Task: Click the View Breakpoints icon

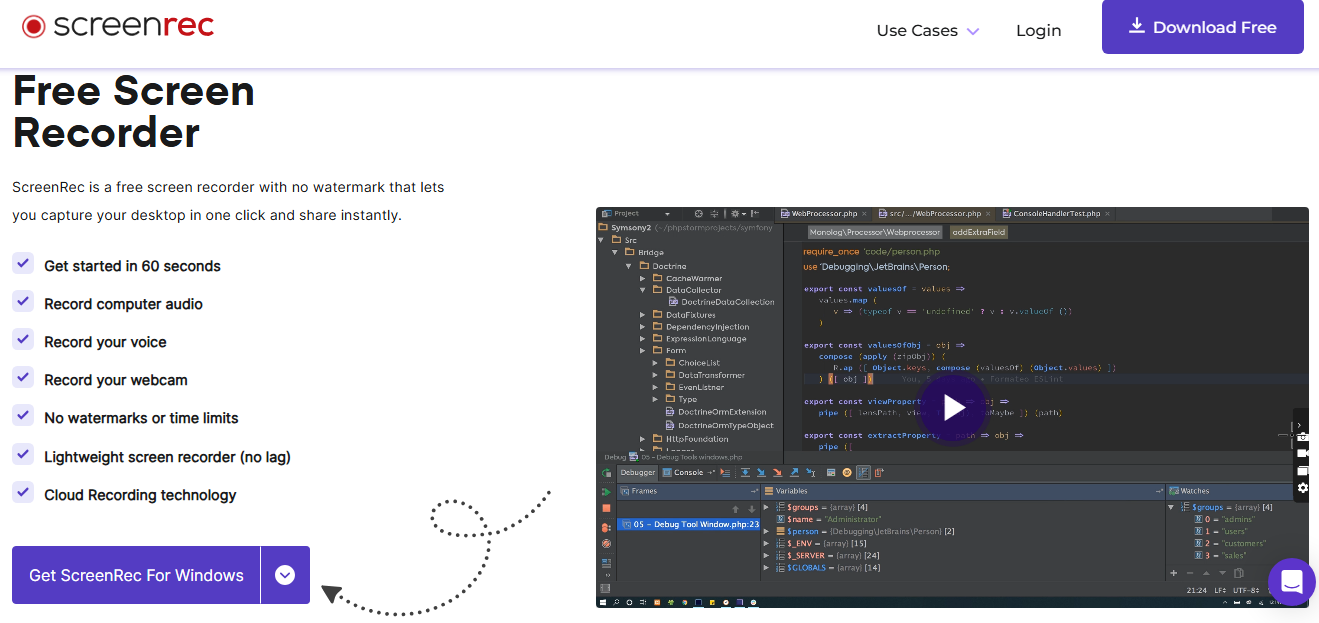Action: (606, 527)
